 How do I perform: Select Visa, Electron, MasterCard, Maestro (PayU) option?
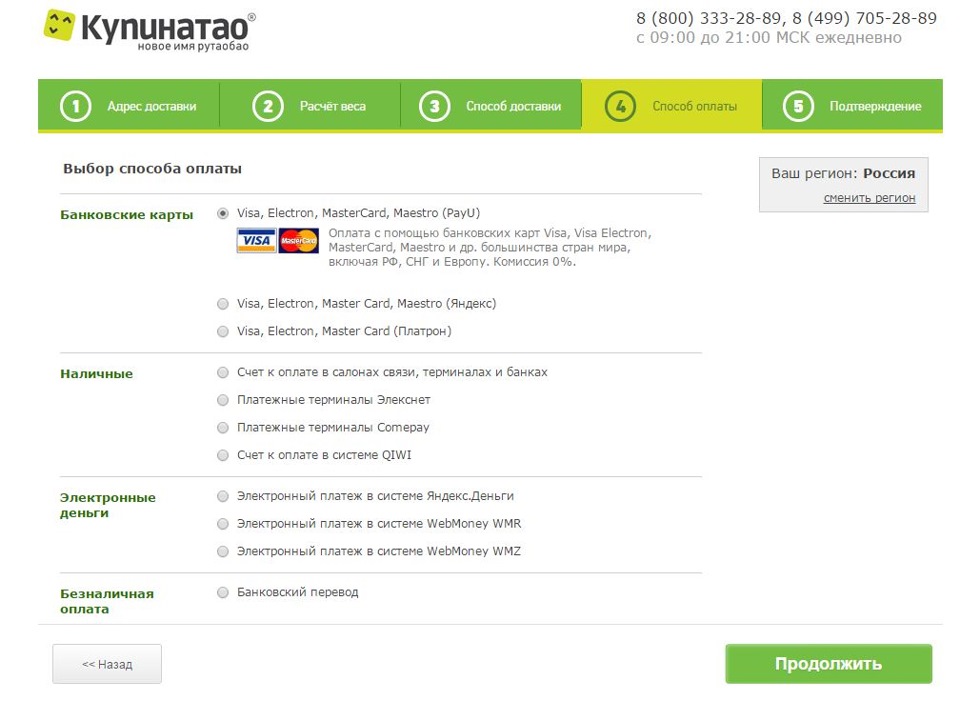[223, 213]
